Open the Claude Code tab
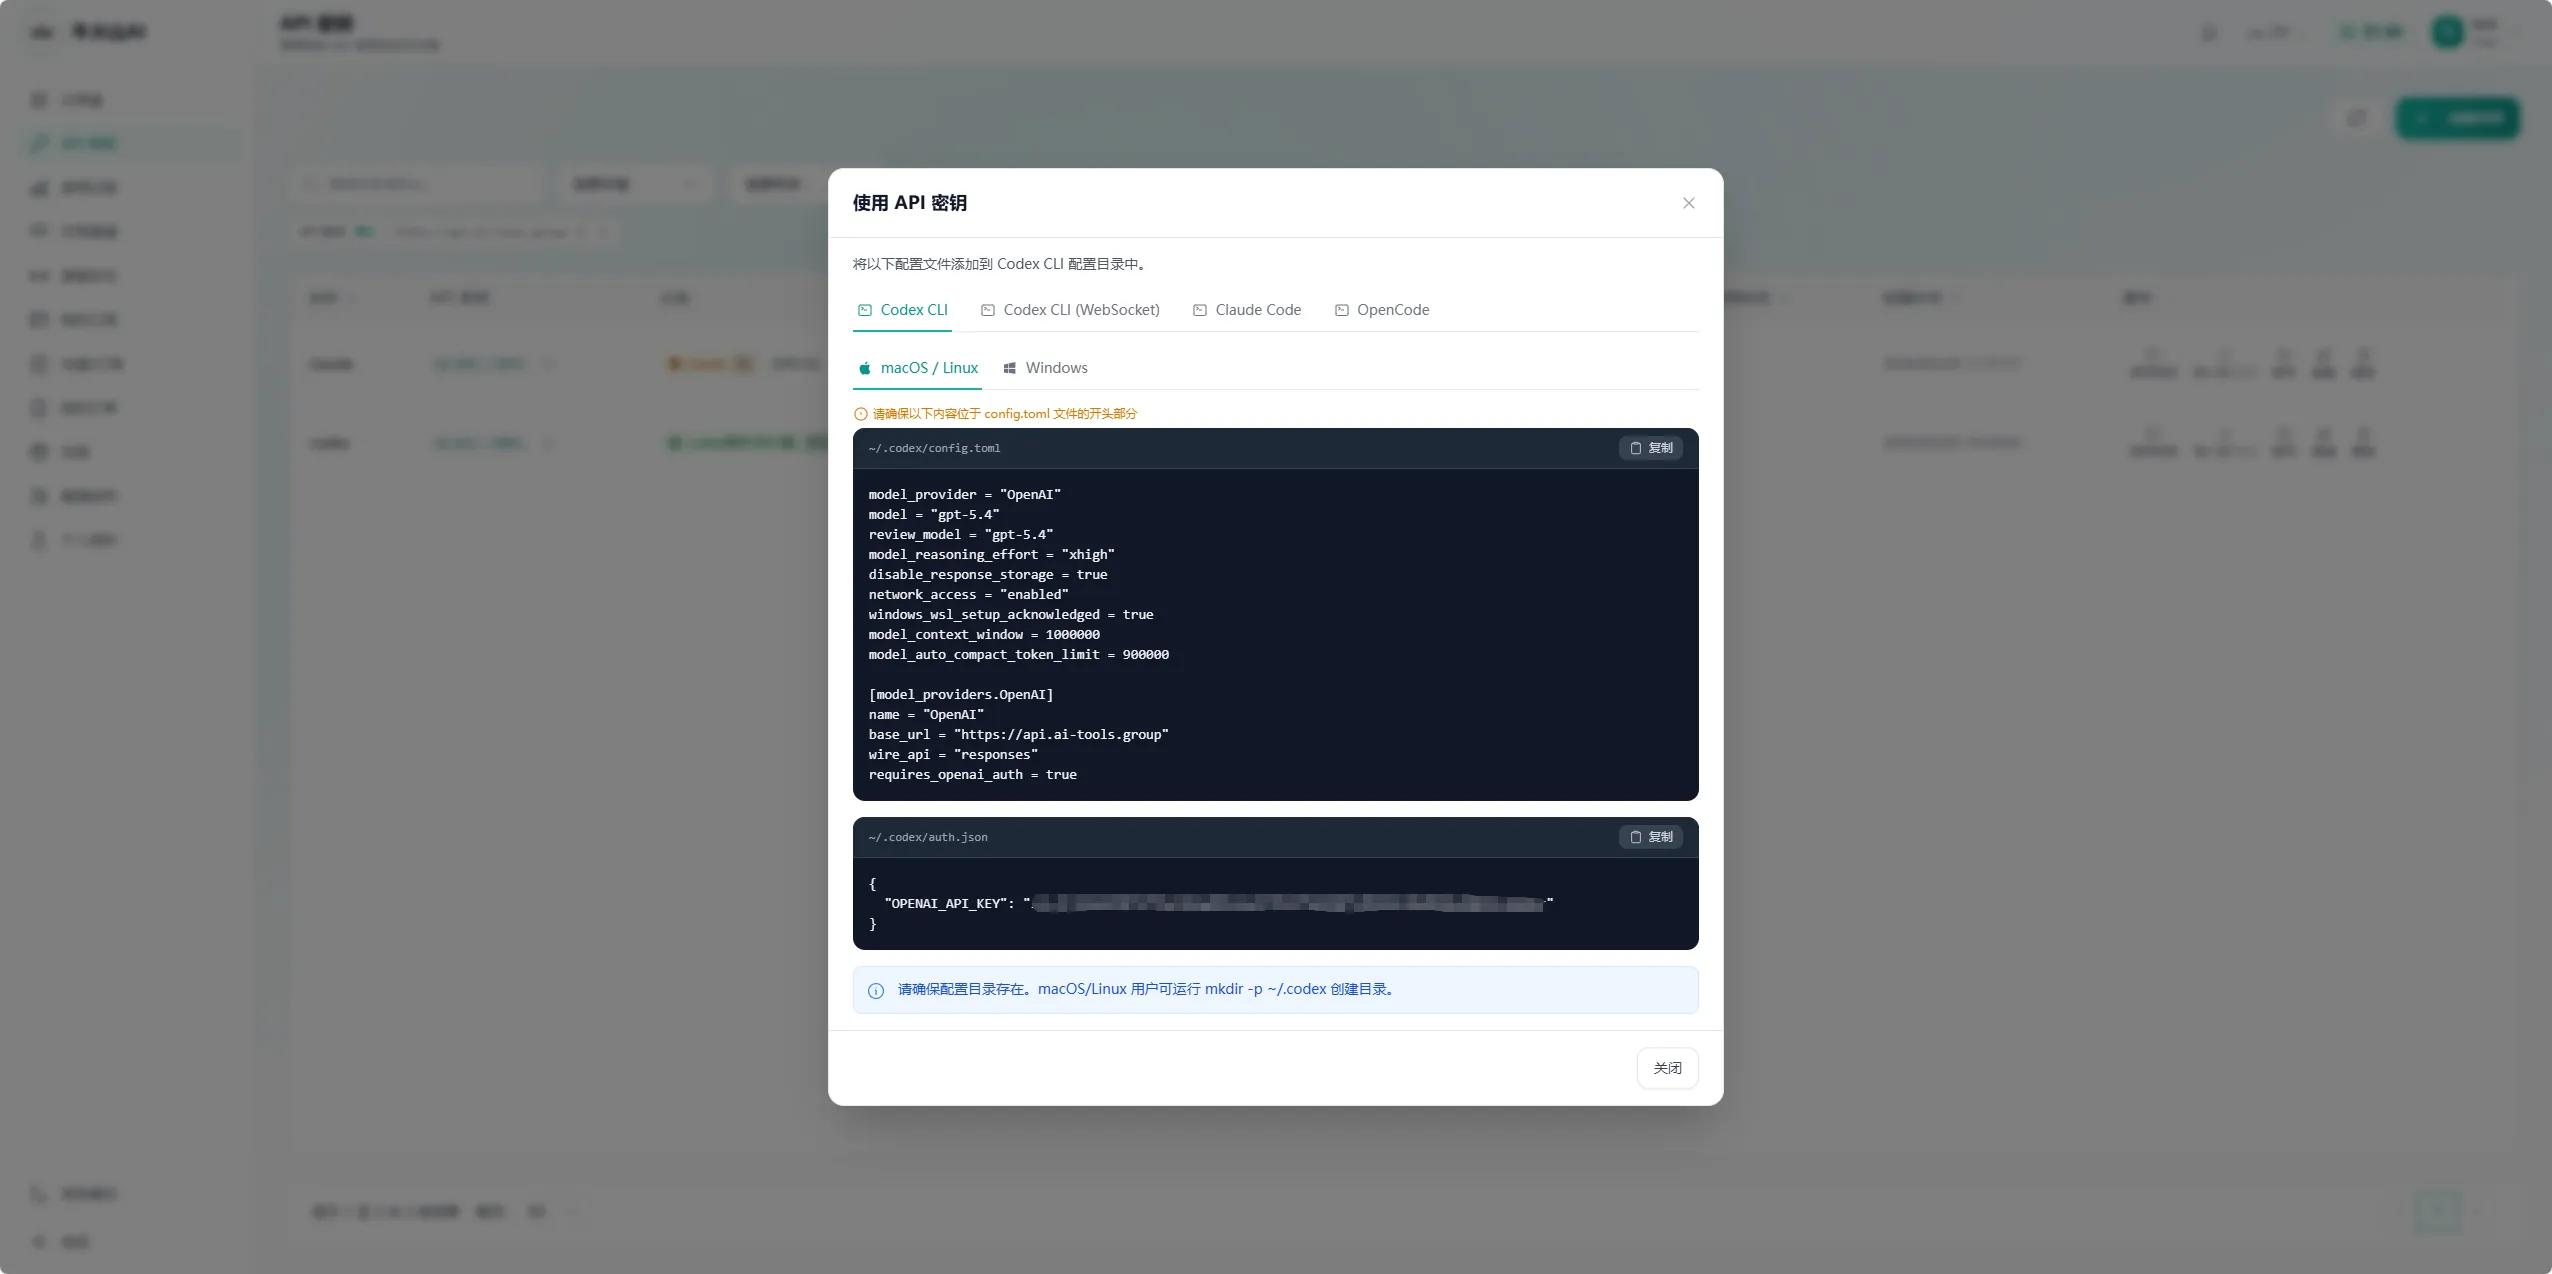Screen dimensions: 2552x1274 coord(1247,310)
